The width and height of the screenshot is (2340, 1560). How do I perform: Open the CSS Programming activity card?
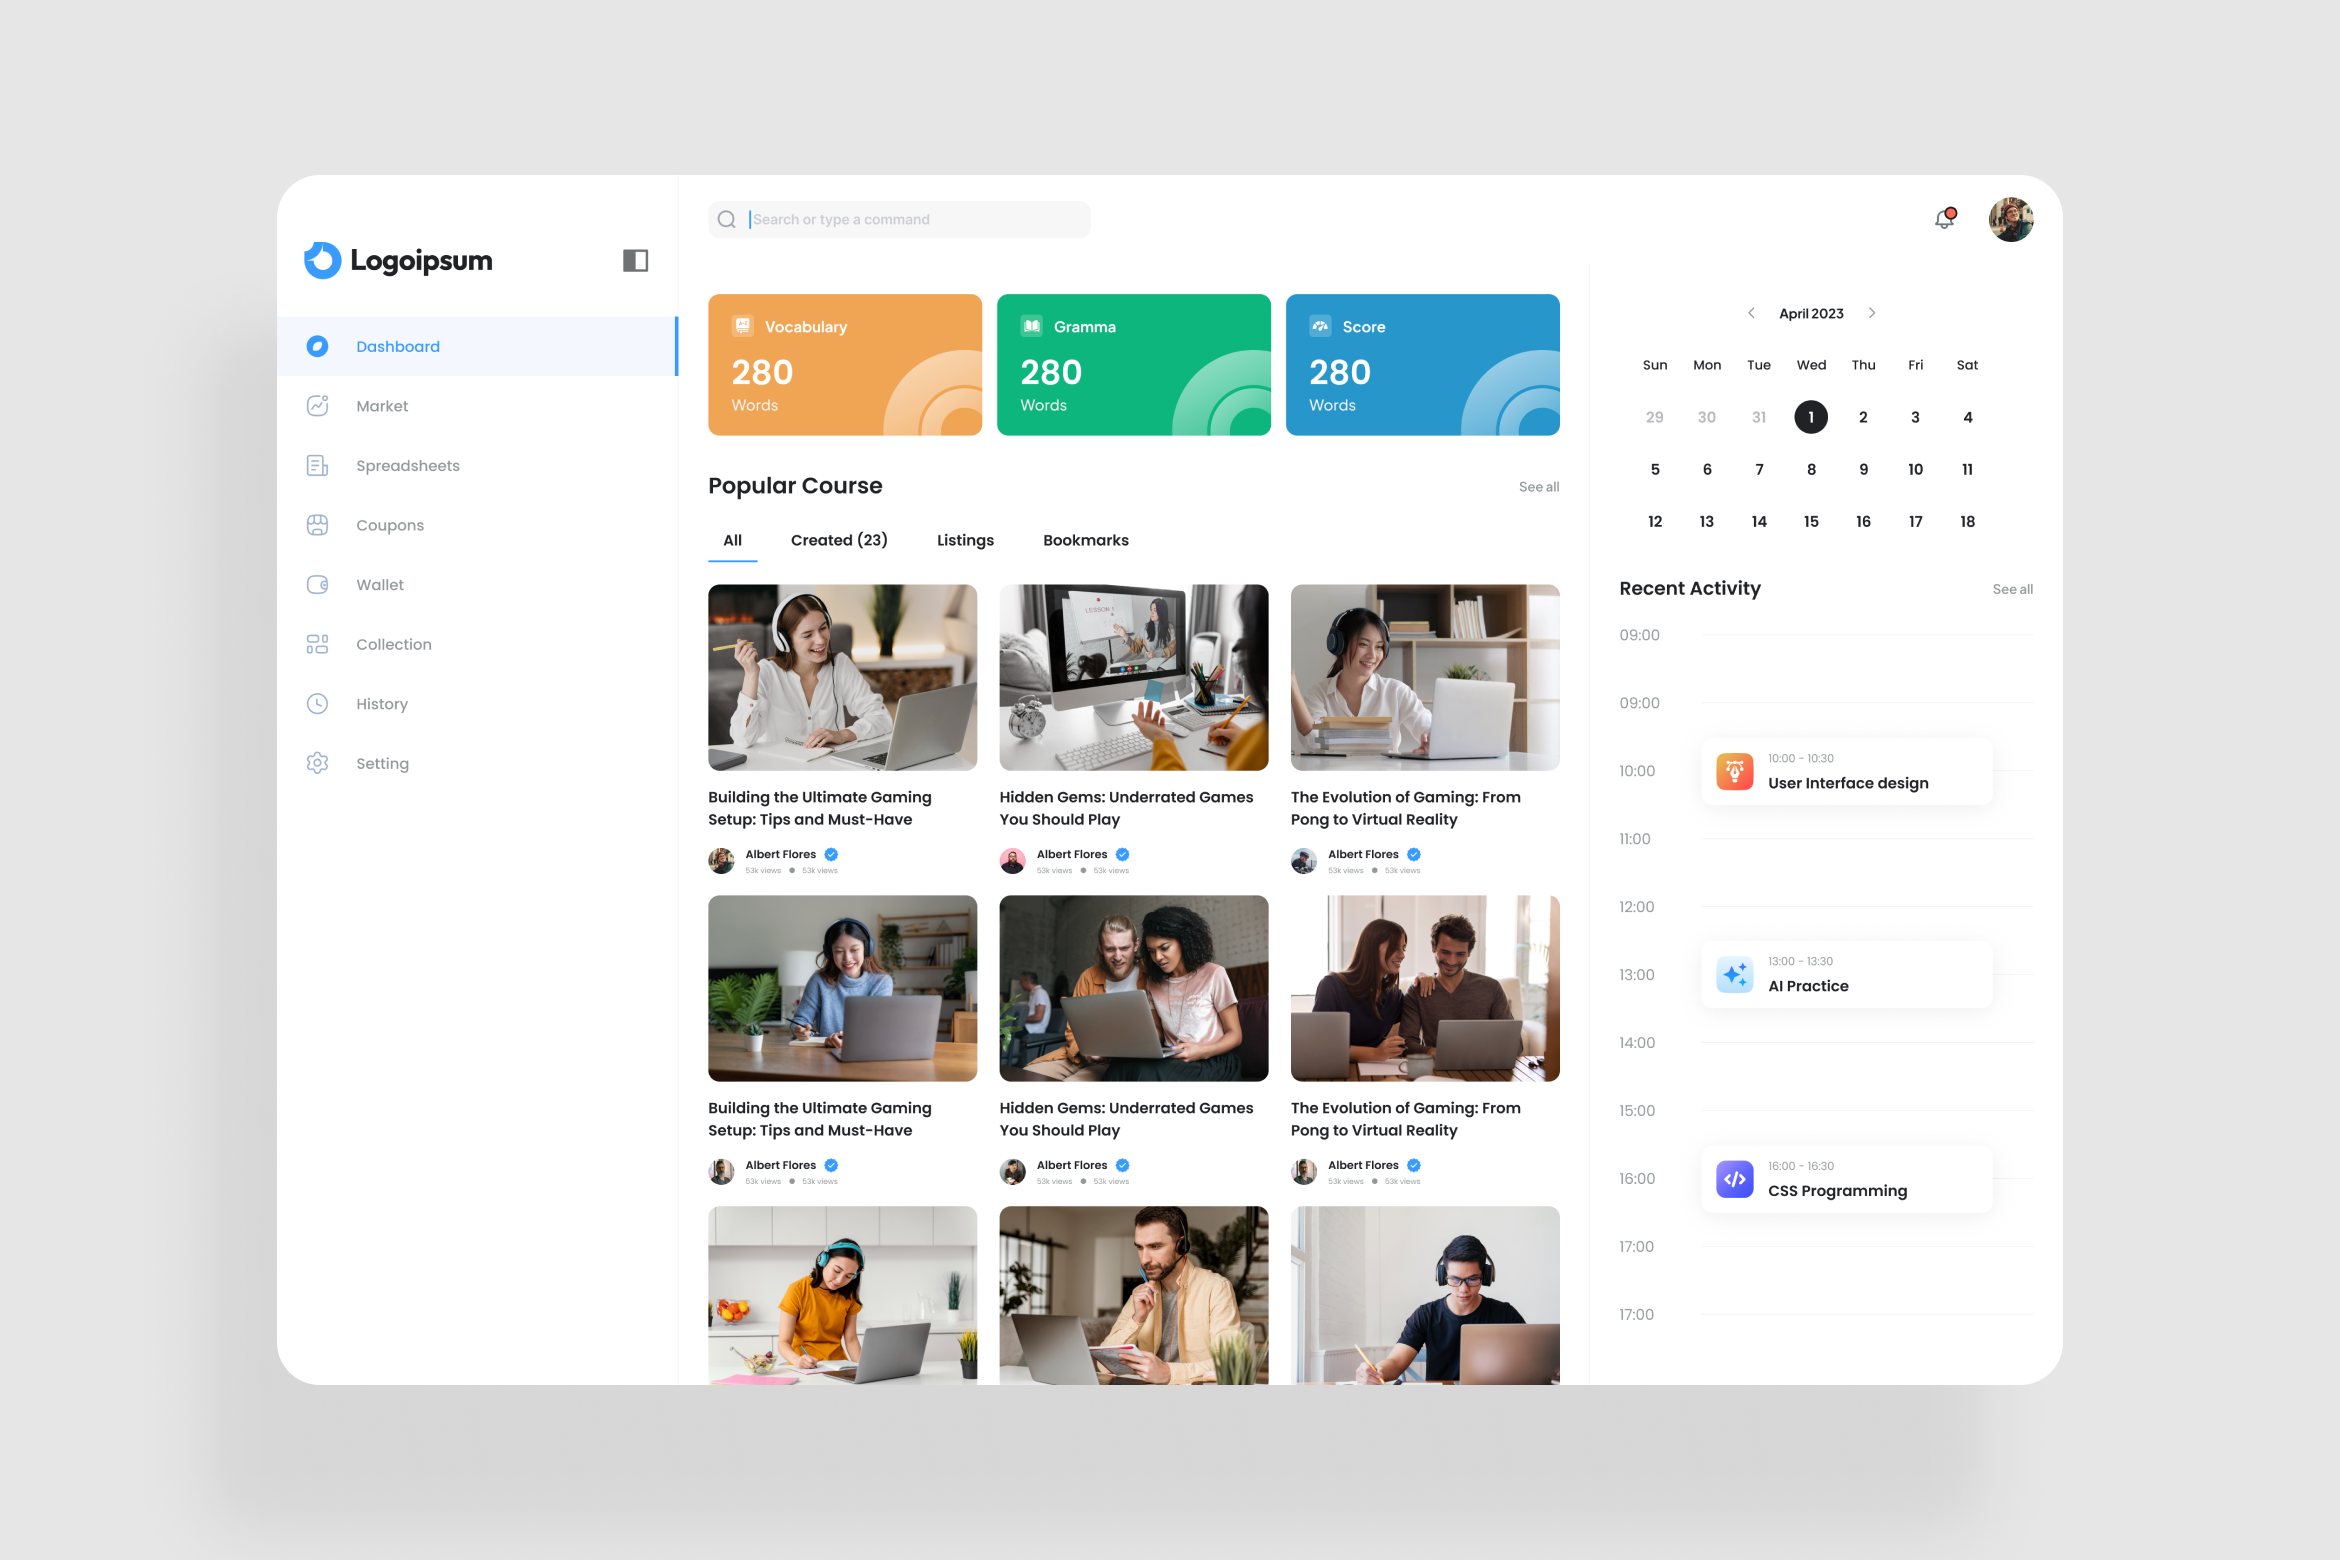pos(1846,1179)
